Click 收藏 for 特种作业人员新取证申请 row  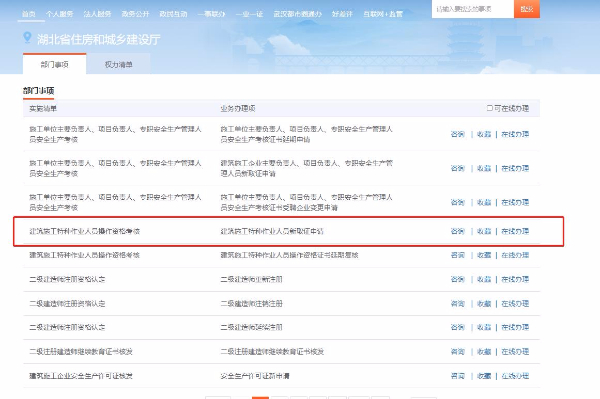click(484, 231)
